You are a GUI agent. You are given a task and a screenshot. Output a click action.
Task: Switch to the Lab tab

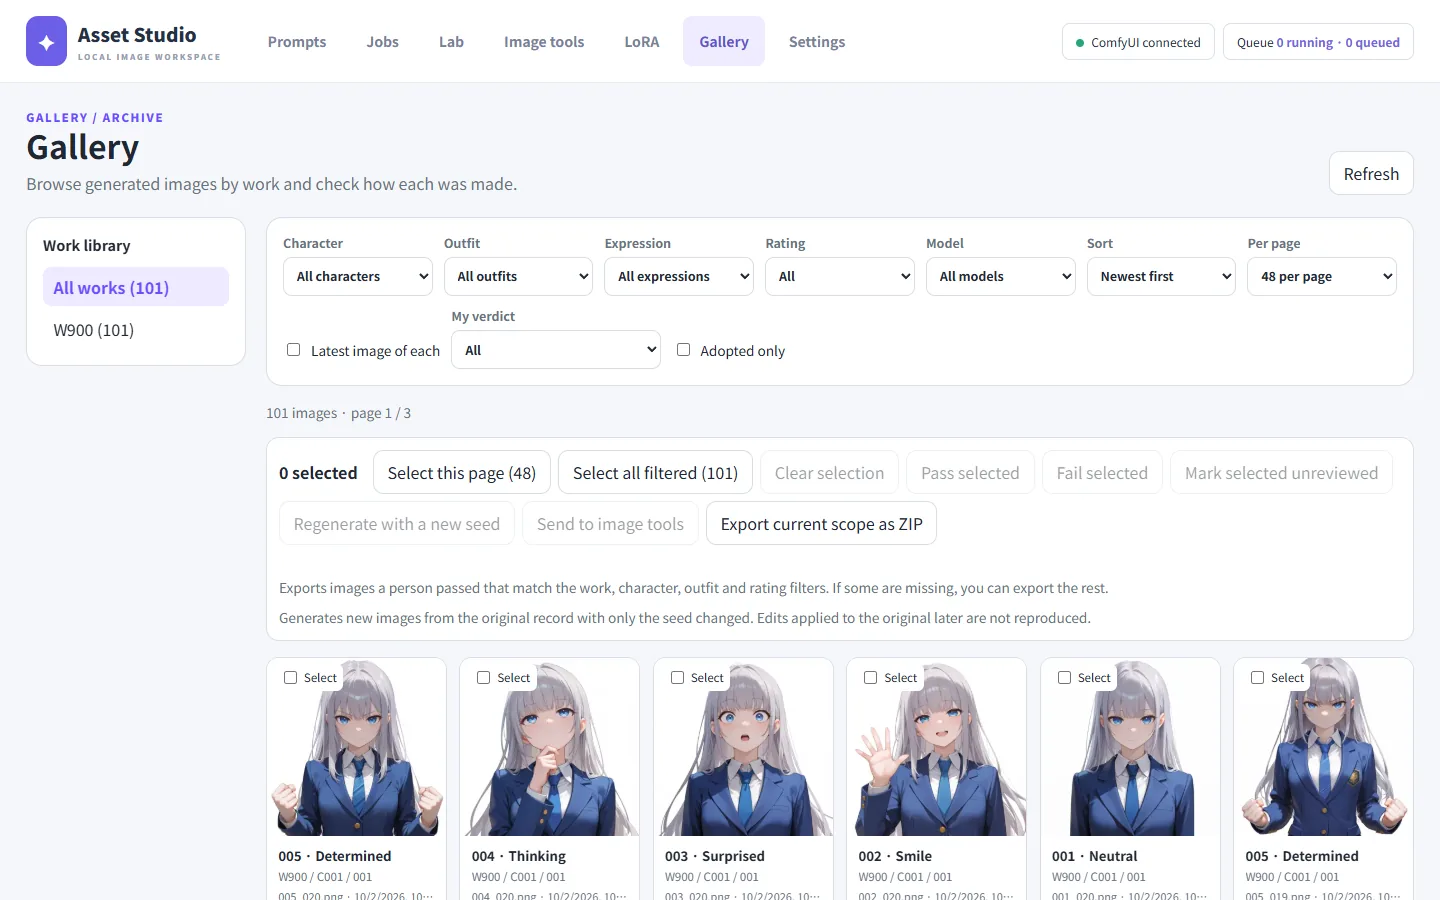[451, 41]
